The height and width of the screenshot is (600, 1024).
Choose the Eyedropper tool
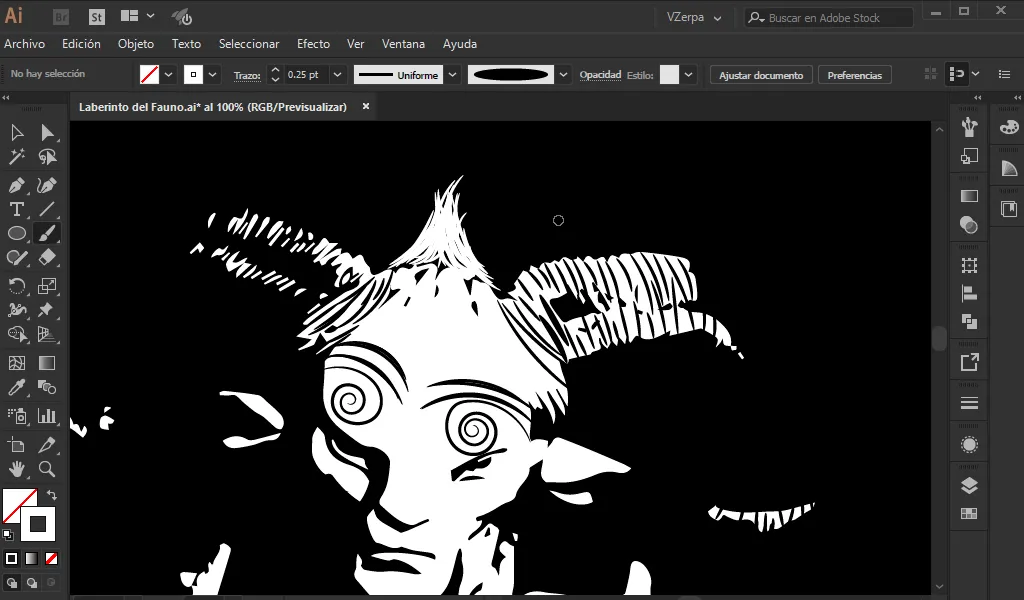[17, 387]
